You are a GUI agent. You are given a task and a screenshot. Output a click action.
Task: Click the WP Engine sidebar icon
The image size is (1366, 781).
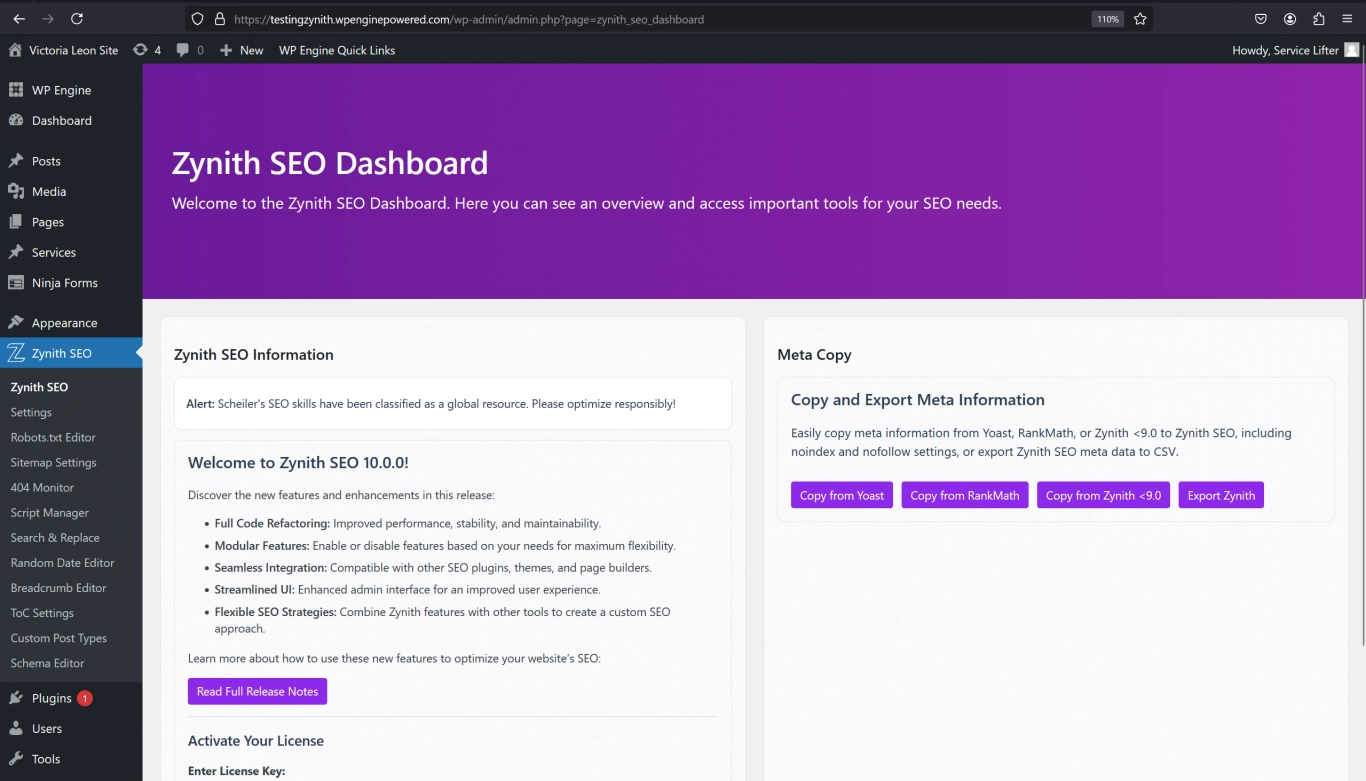(15, 90)
